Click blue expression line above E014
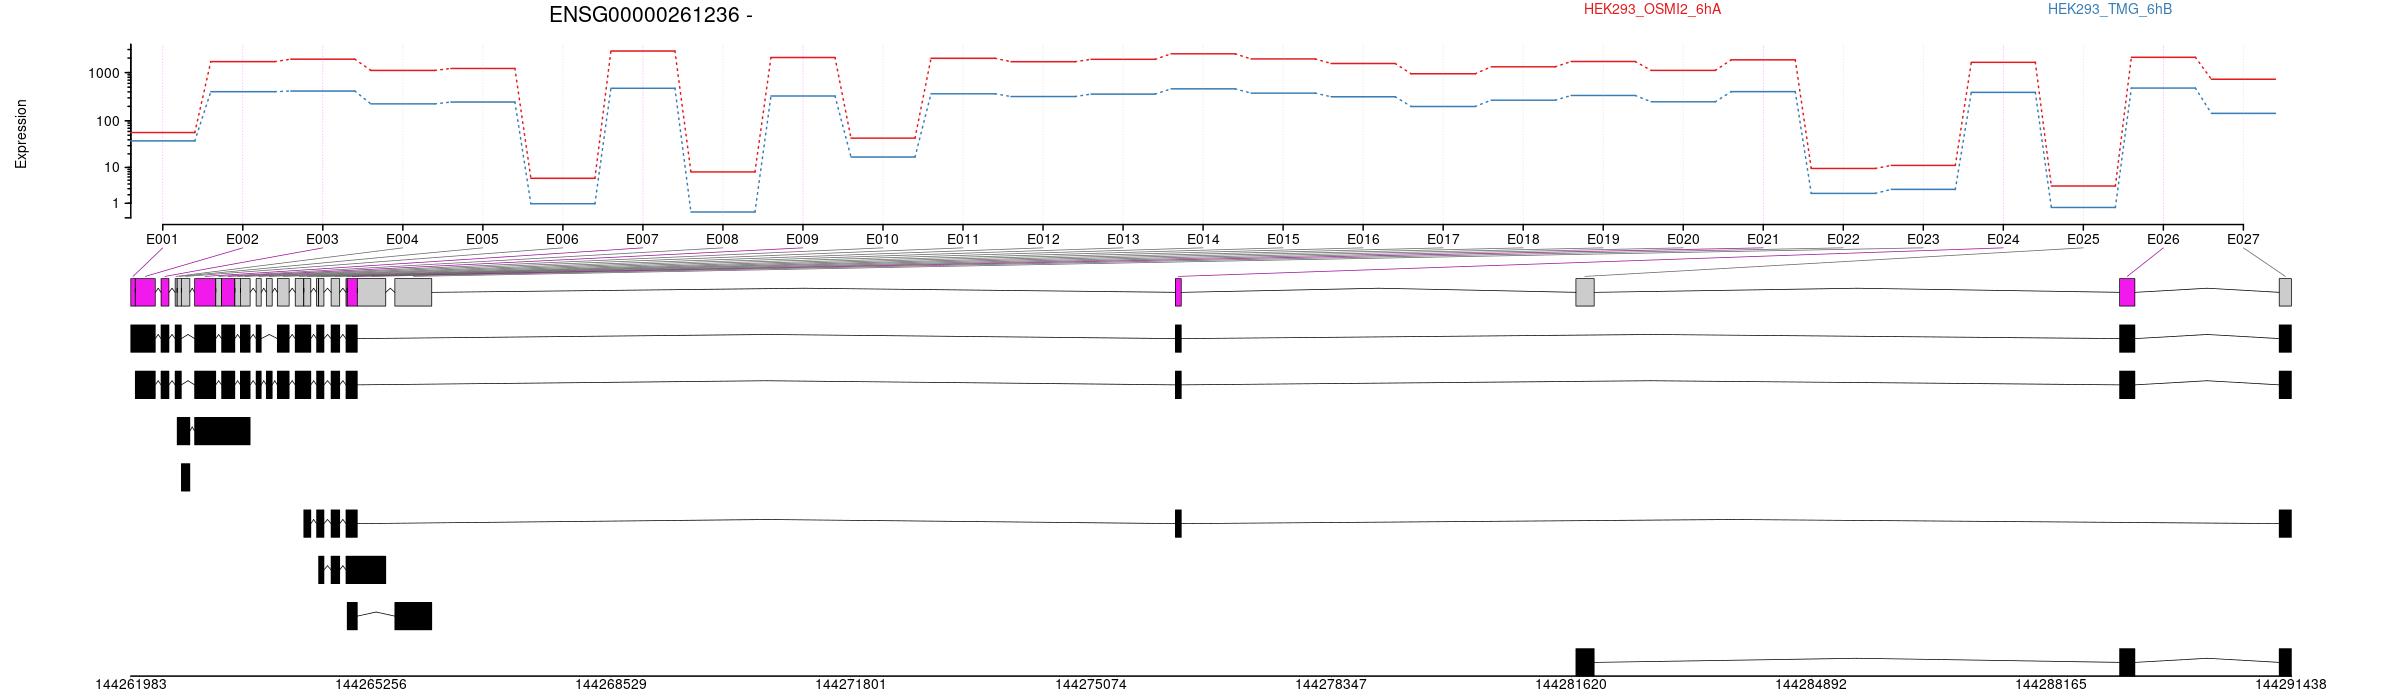2400x700 pixels. pyautogui.click(x=1203, y=89)
